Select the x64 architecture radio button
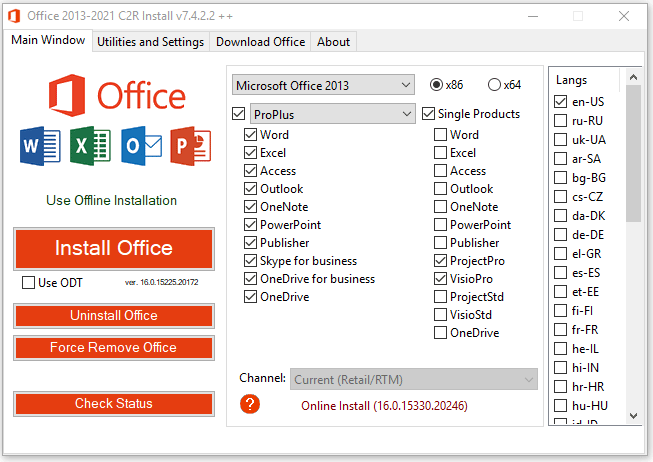 click(x=494, y=85)
